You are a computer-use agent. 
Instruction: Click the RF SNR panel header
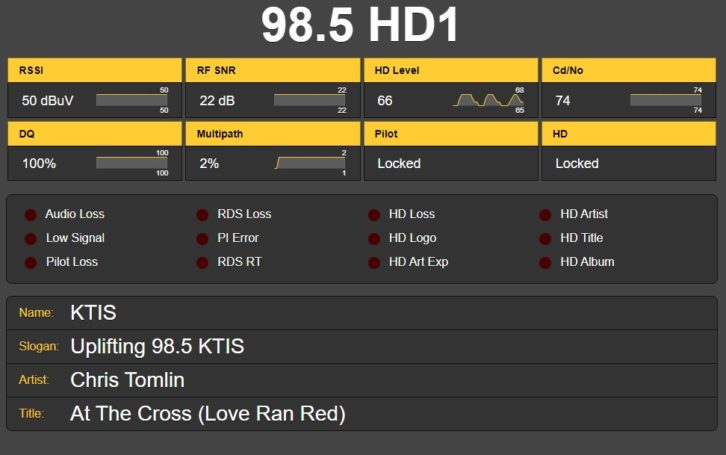coord(273,70)
